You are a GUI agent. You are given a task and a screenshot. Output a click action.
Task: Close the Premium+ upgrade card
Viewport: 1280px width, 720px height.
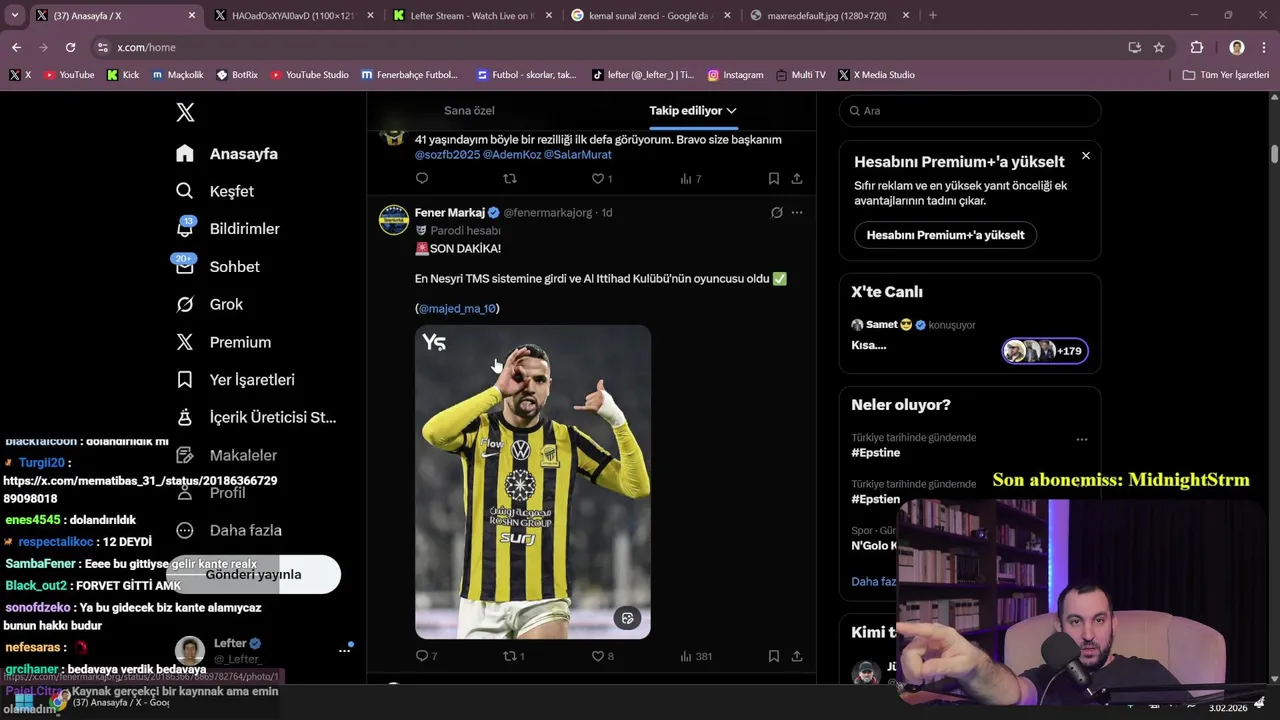(1086, 156)
